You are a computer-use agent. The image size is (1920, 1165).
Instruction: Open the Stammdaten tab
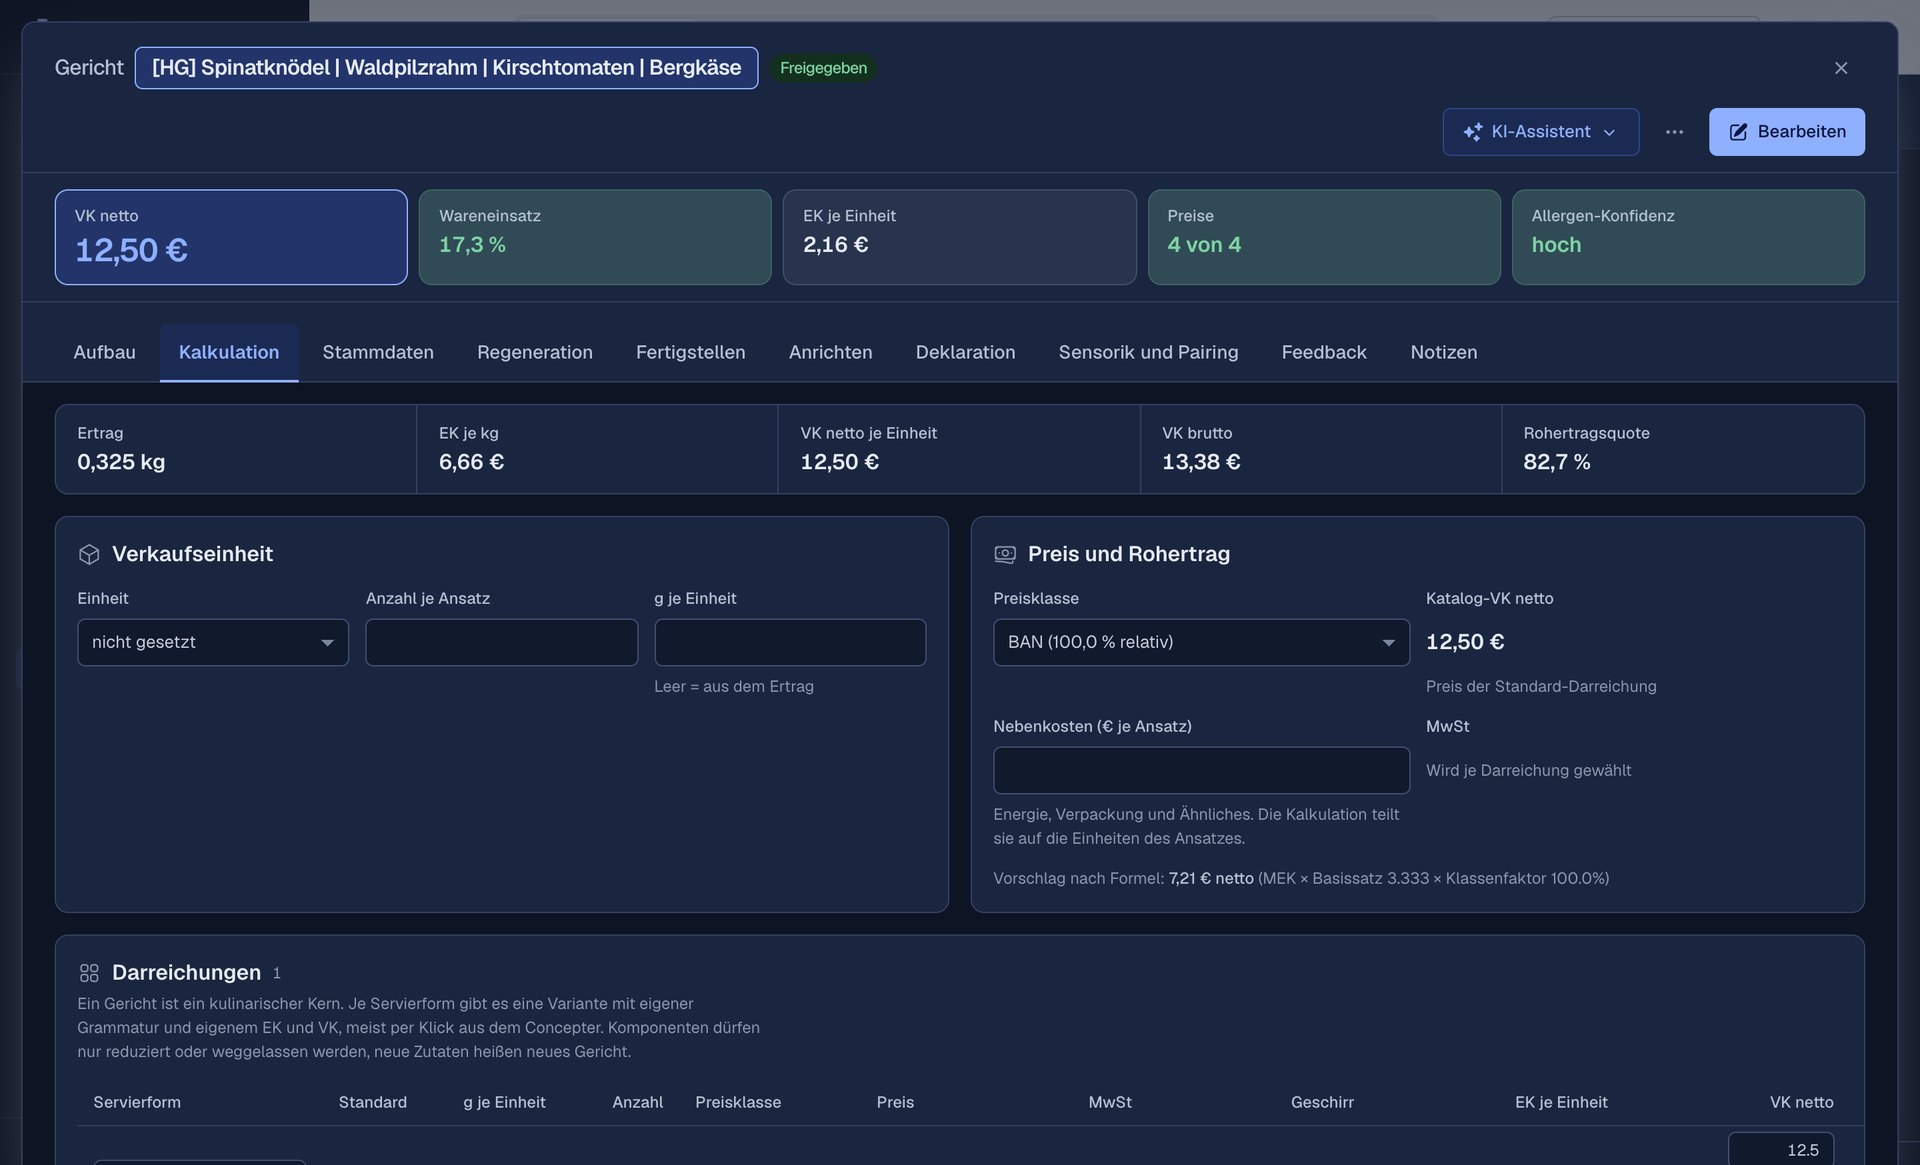pyautogui.click(x=378, y=352)
